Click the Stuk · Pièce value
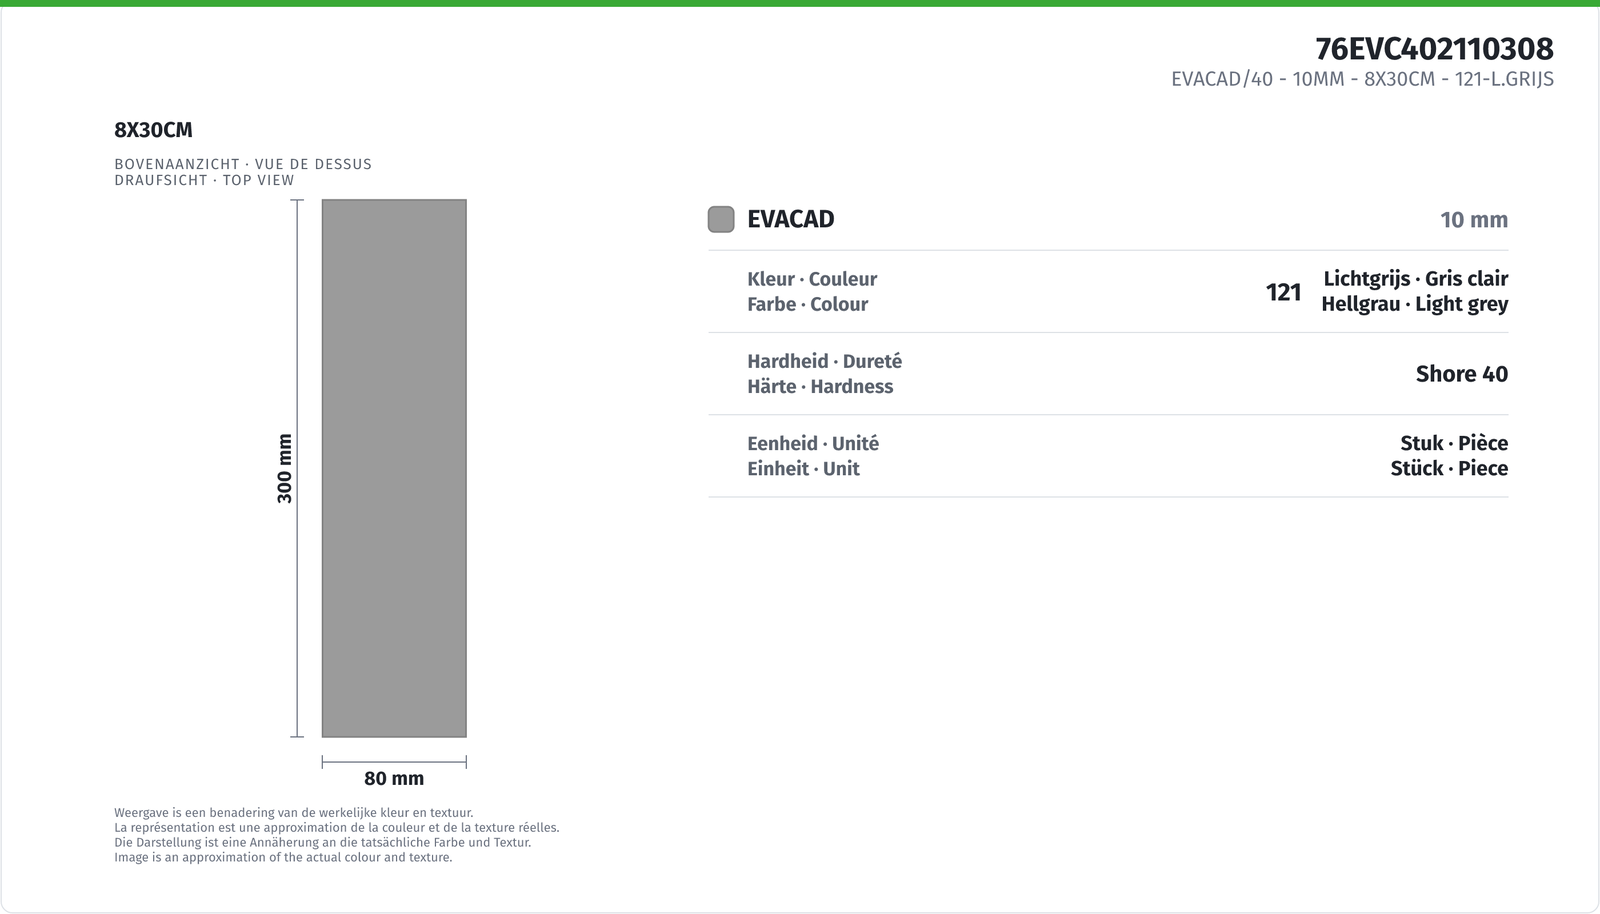This screenshot has width=1600, height=914. (1454, 443)
